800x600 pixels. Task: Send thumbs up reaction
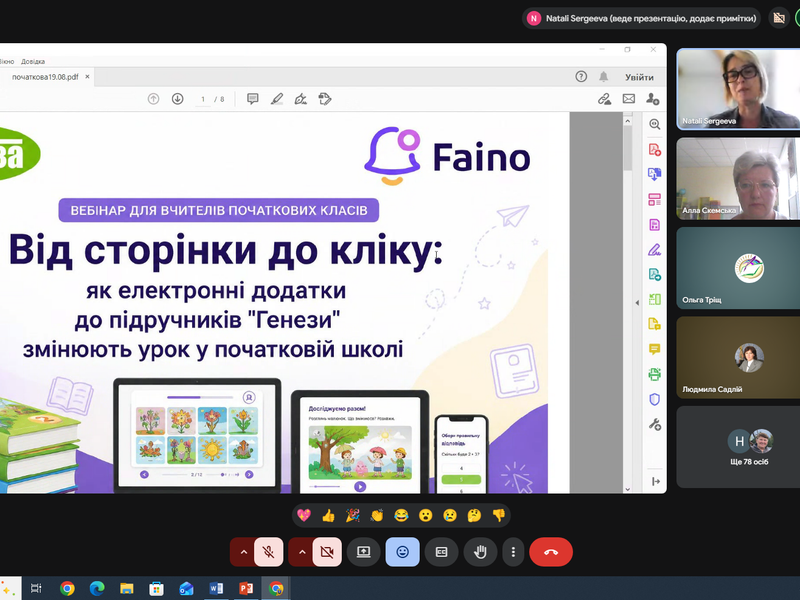click(328, 515)
